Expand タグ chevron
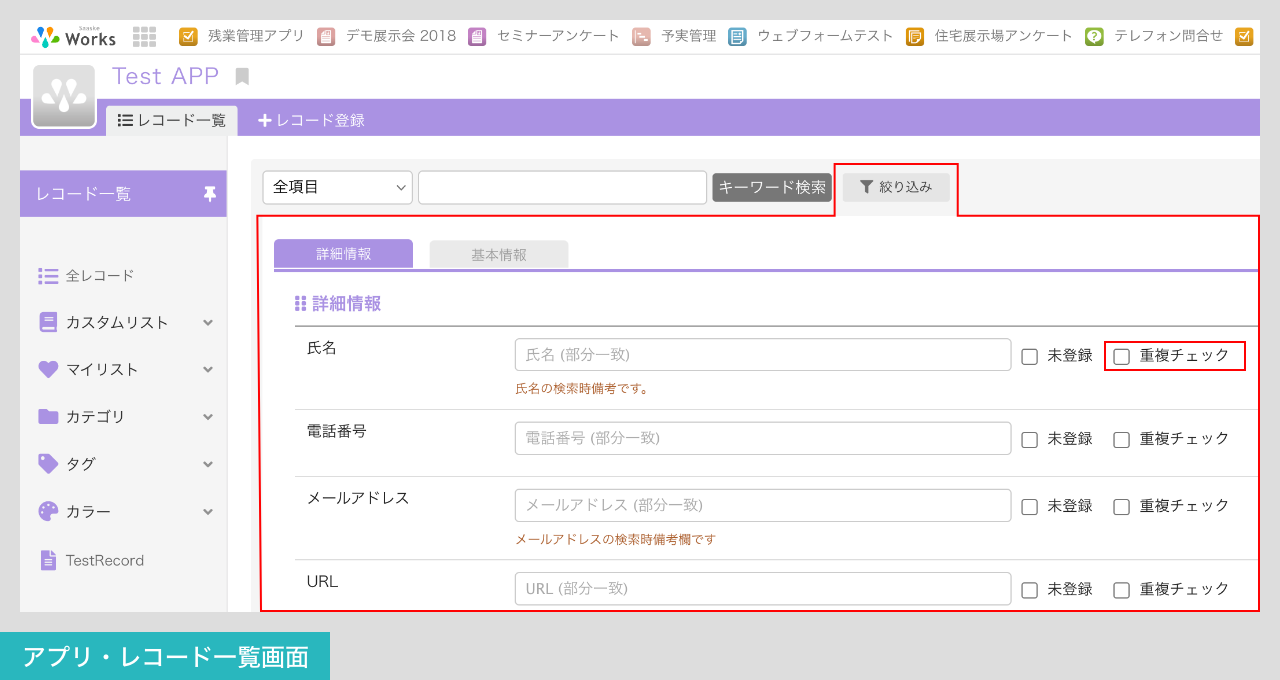This screenshot has height=680, width=1280. click(x=208, y=464)
